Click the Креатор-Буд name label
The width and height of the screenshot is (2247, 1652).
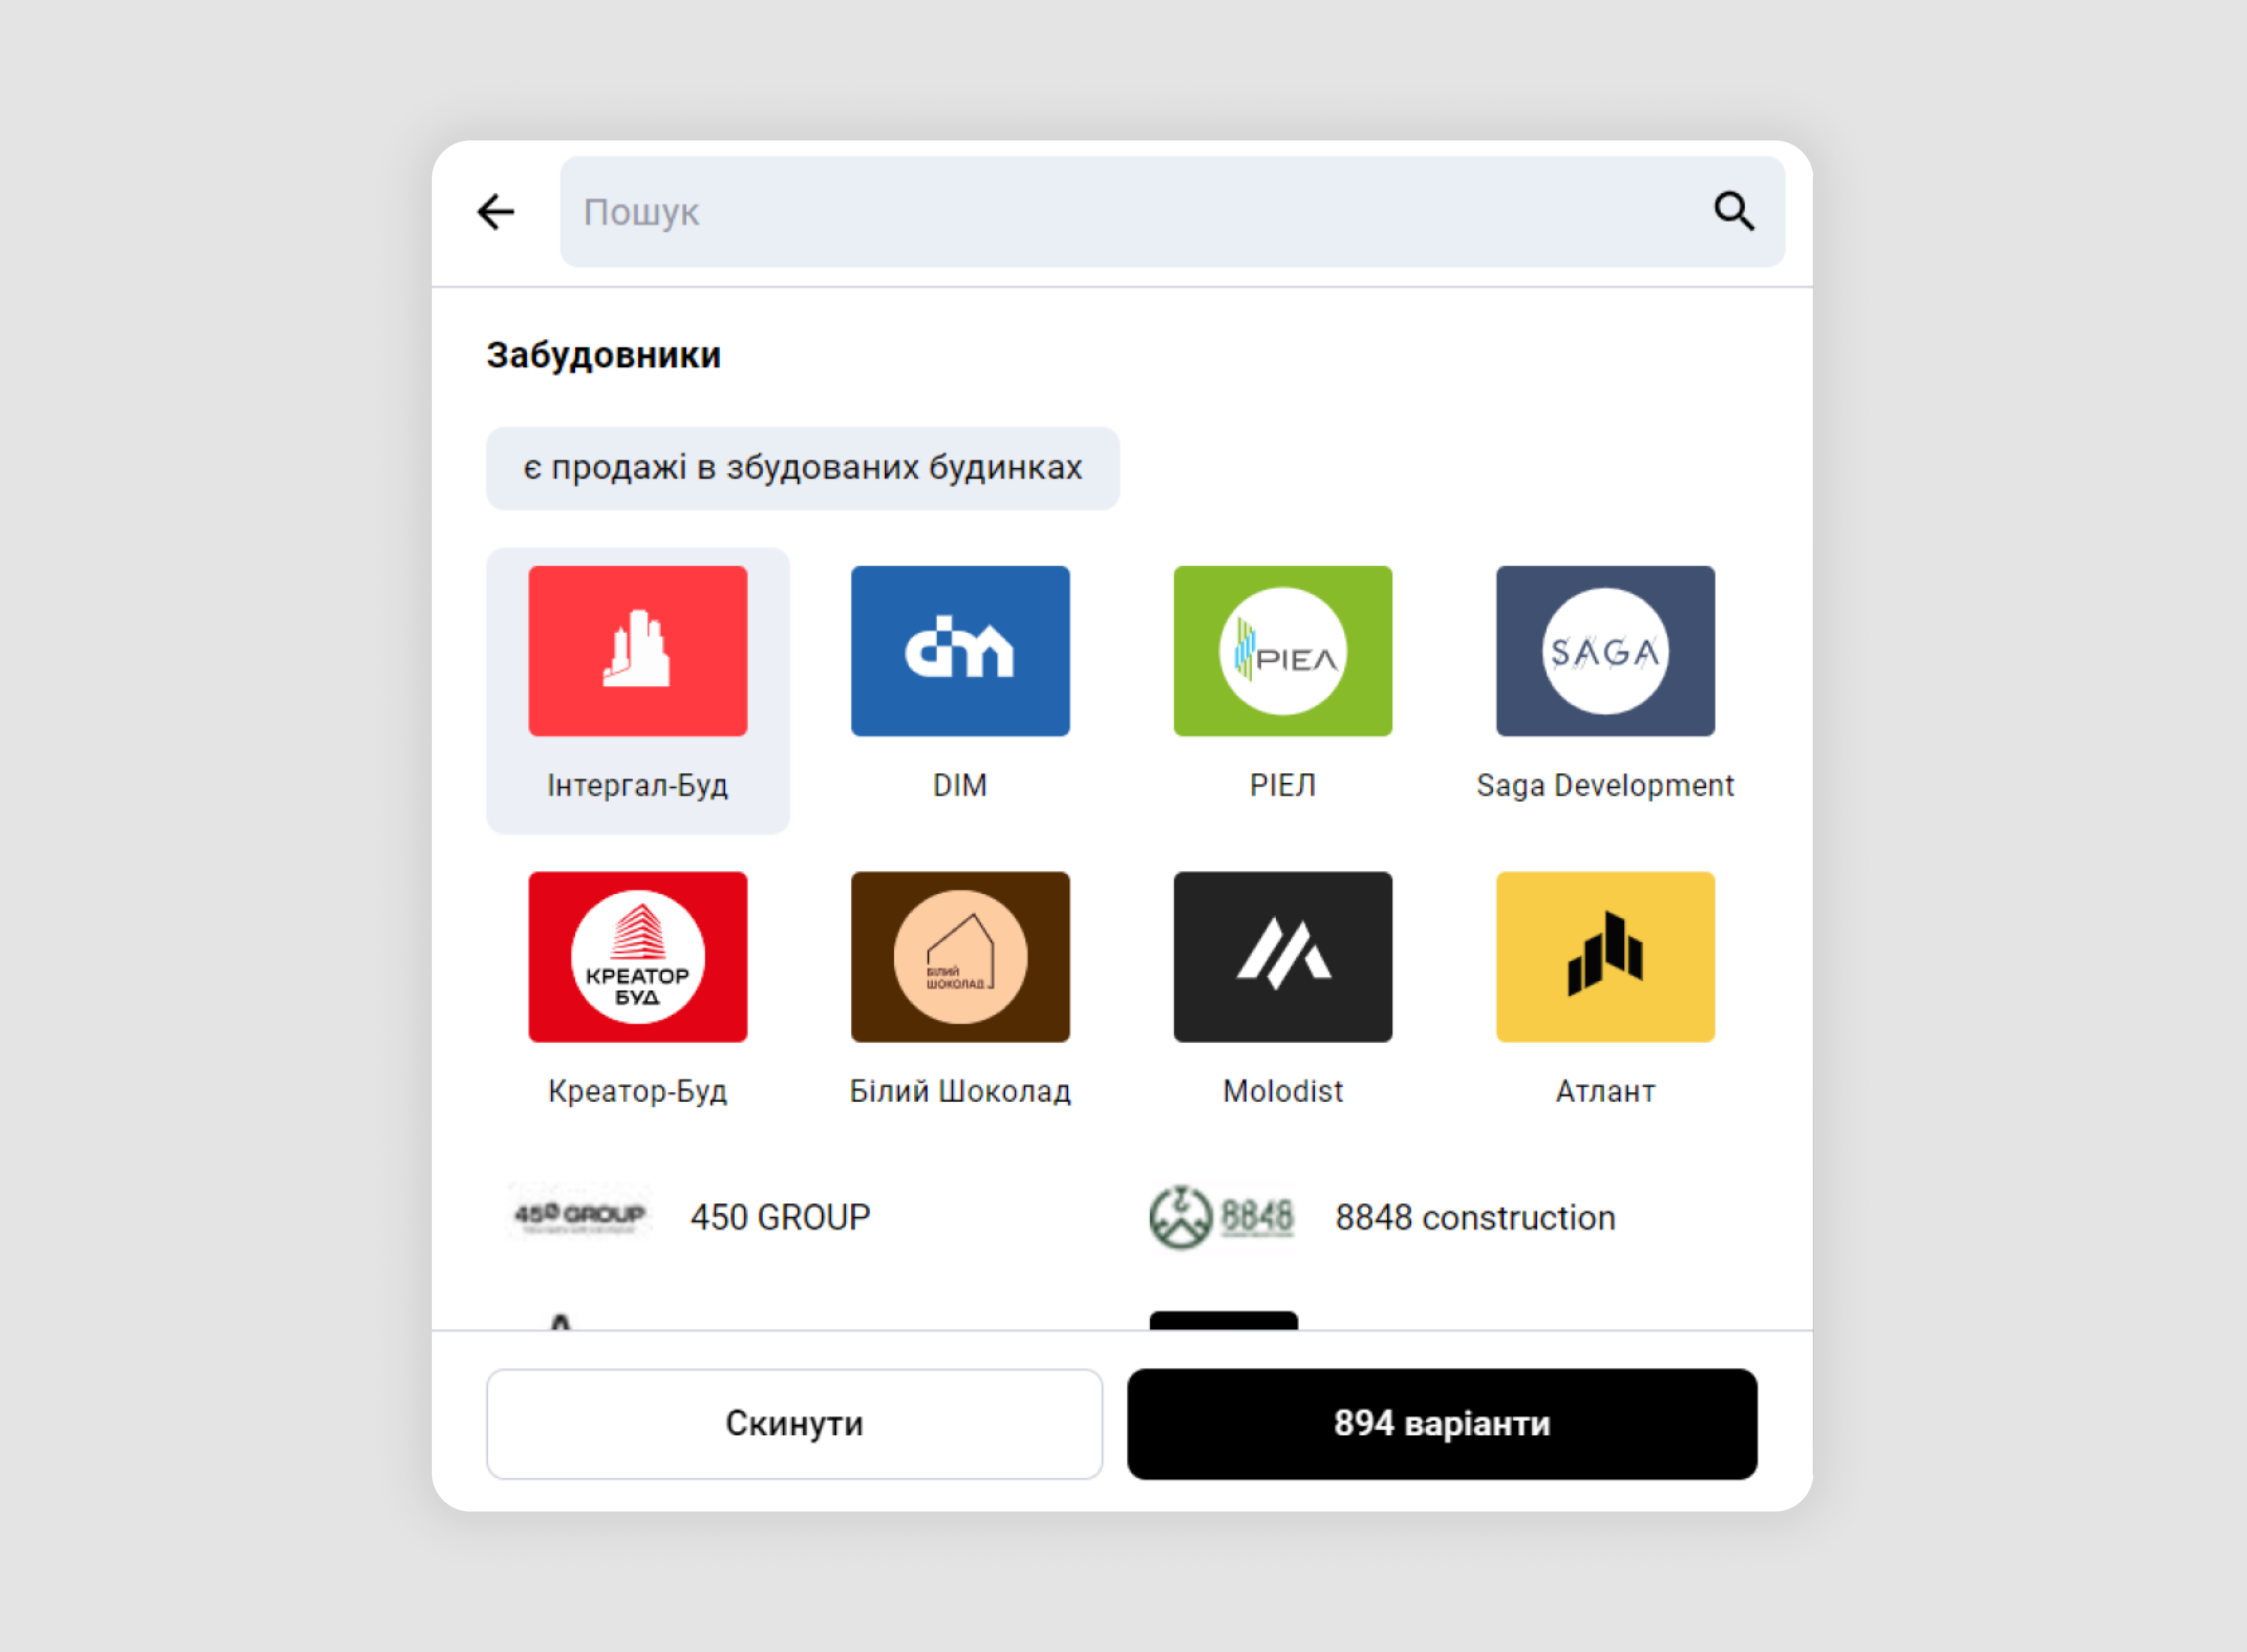pyautogui.click(x=638, y=1091)
